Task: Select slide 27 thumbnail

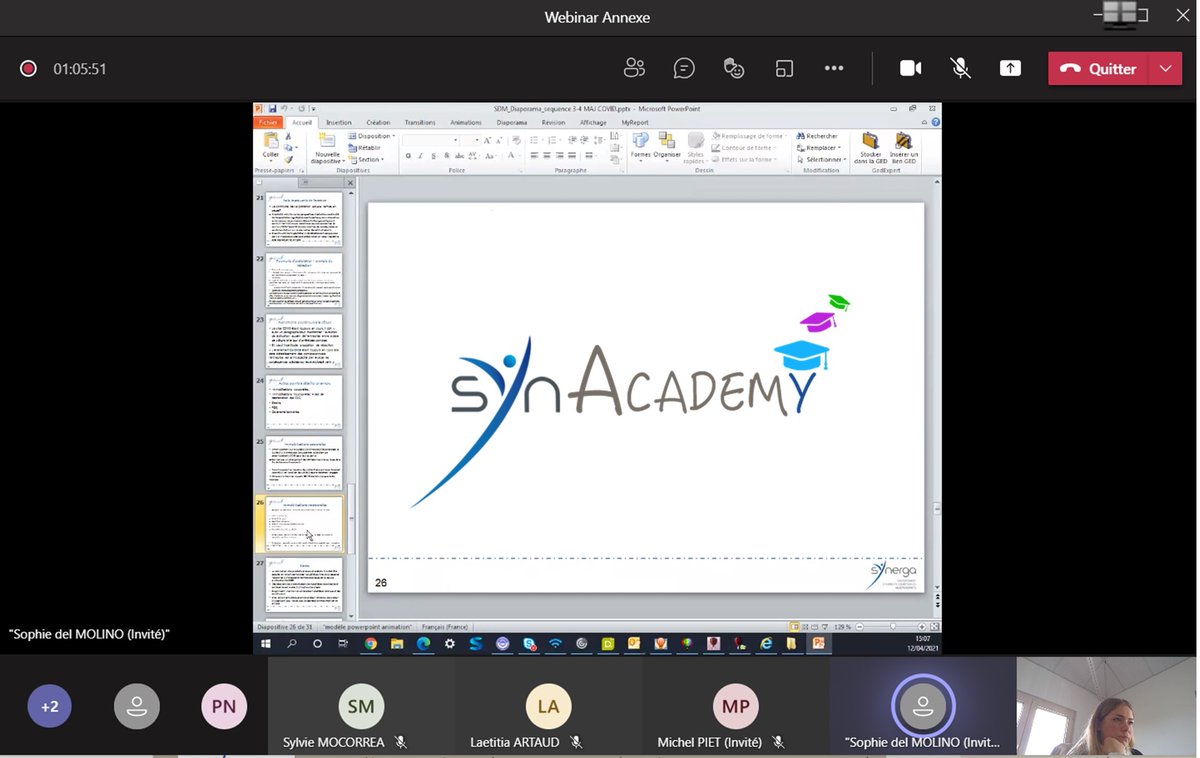Action: pyautogui.click(x=304, y=585)
